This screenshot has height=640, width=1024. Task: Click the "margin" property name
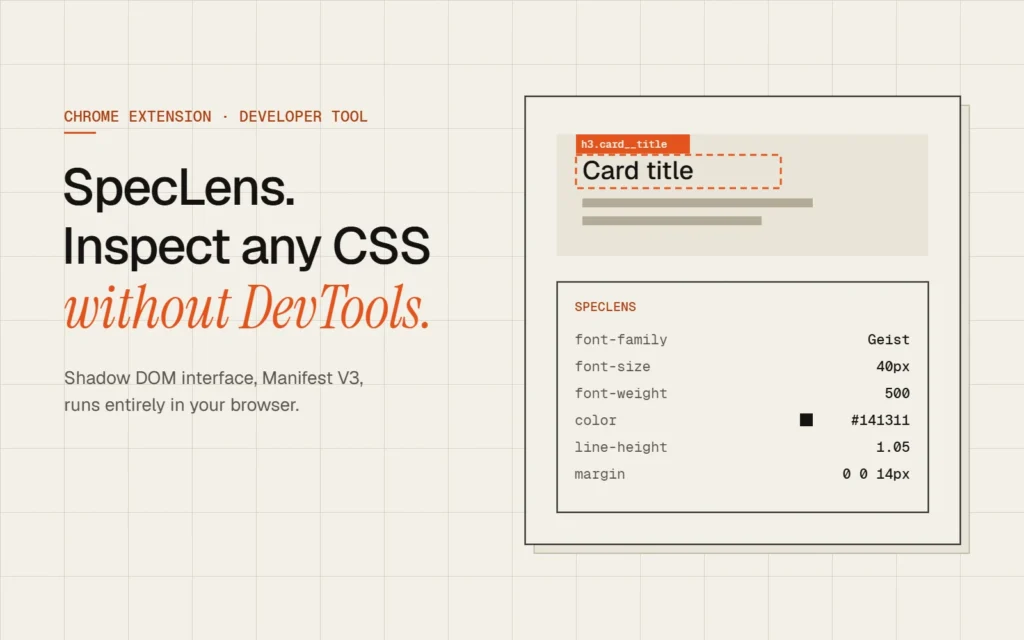(600, 474)
